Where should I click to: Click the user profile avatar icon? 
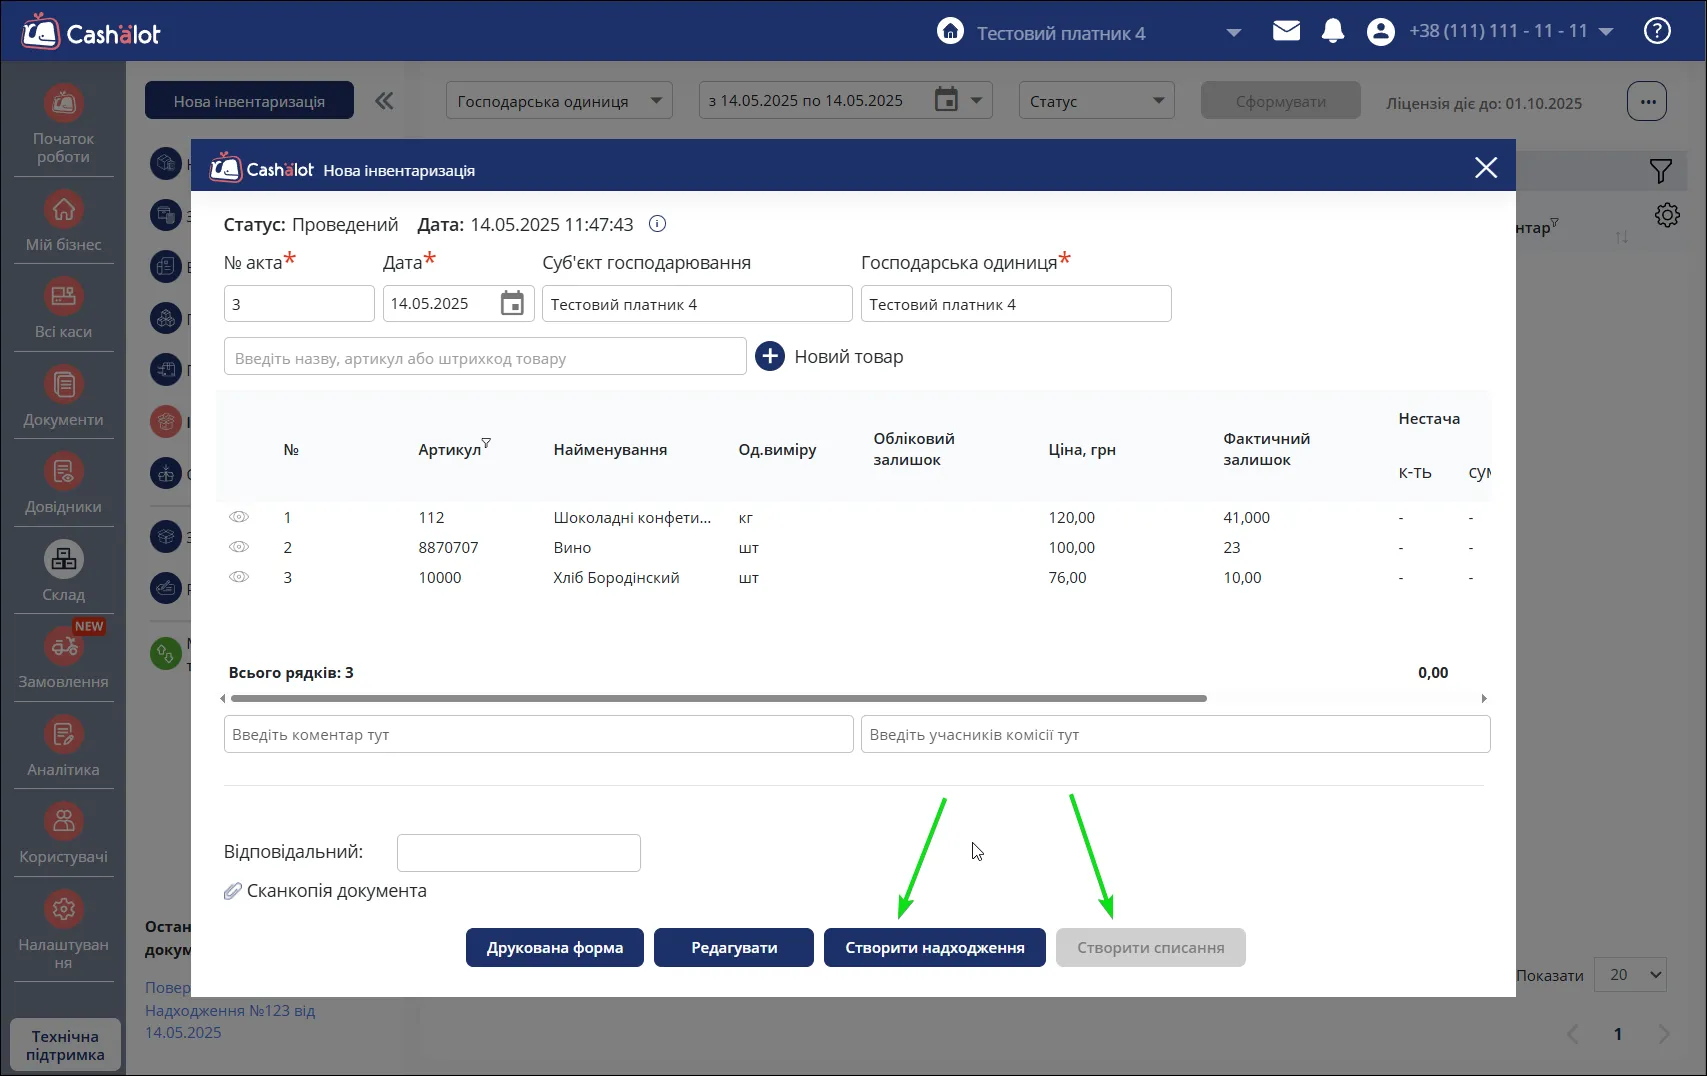point(1380,32)
